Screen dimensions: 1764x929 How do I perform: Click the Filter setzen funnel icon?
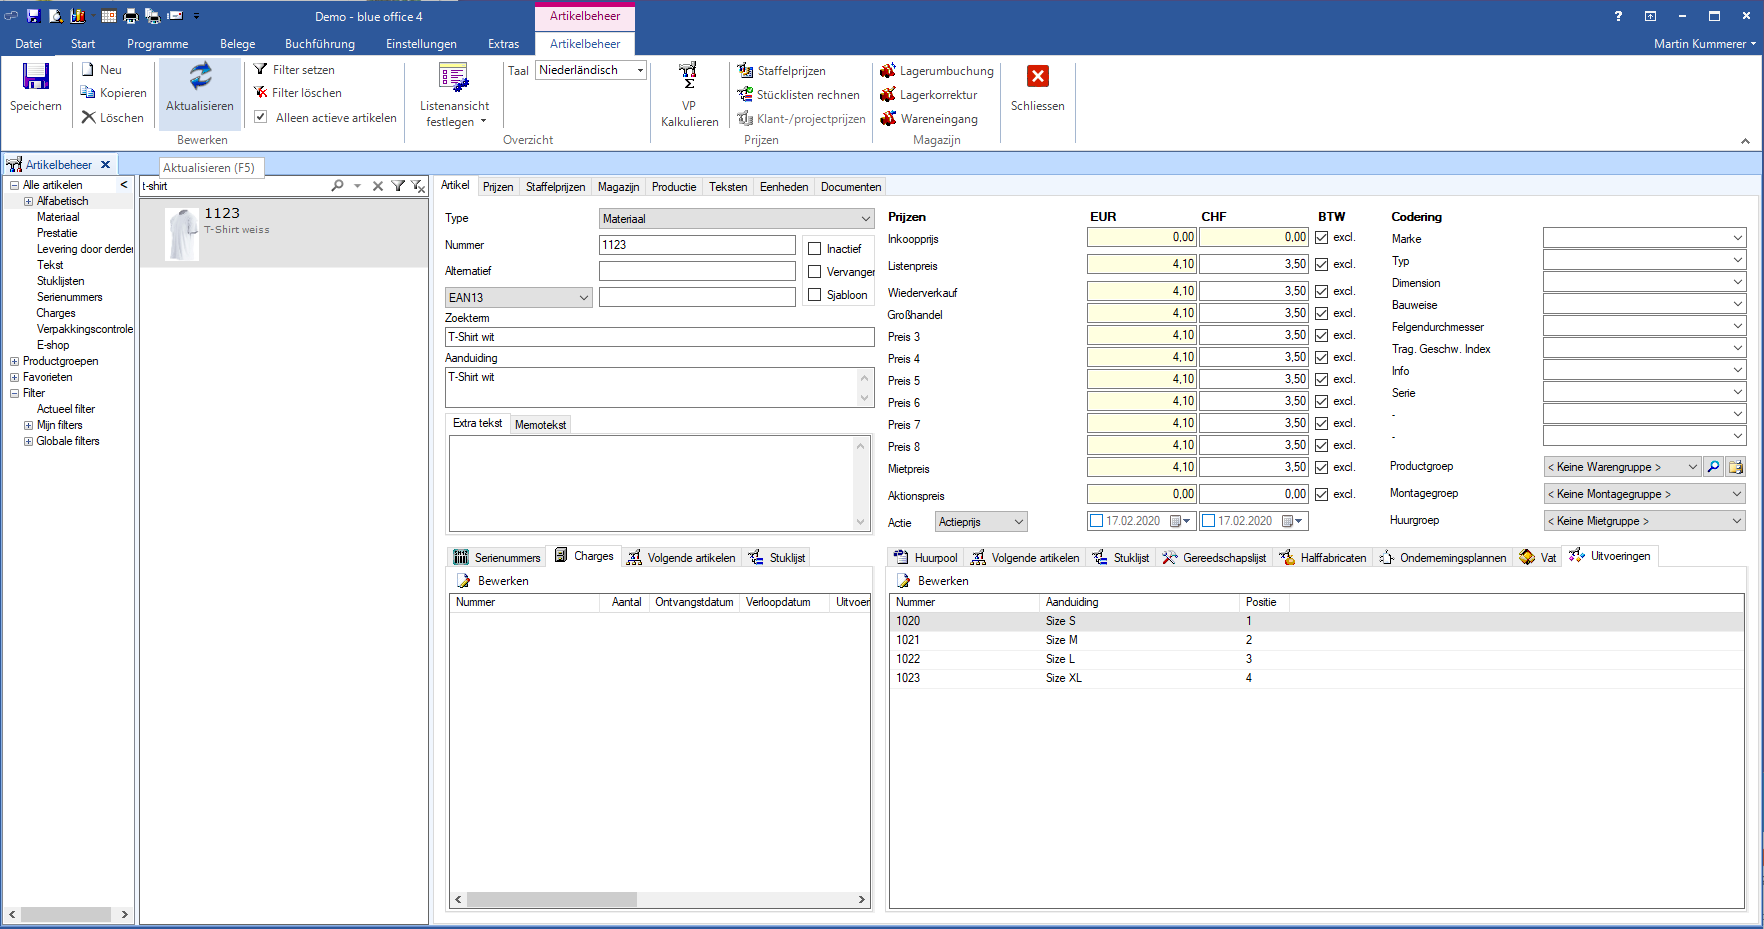(x=261, y=70)
